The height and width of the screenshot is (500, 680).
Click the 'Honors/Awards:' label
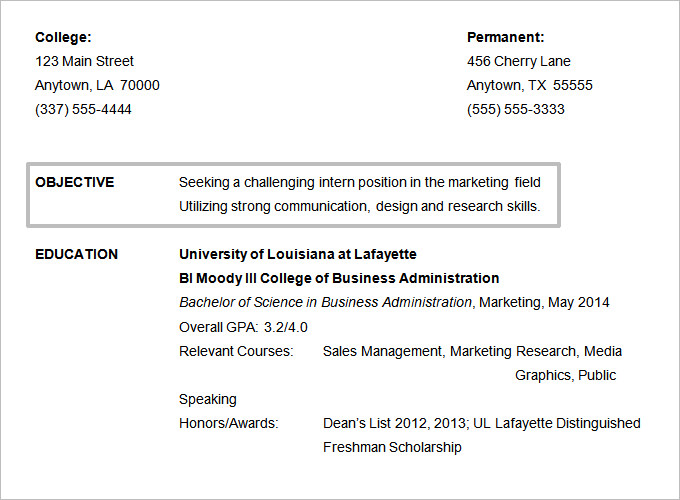228,423
